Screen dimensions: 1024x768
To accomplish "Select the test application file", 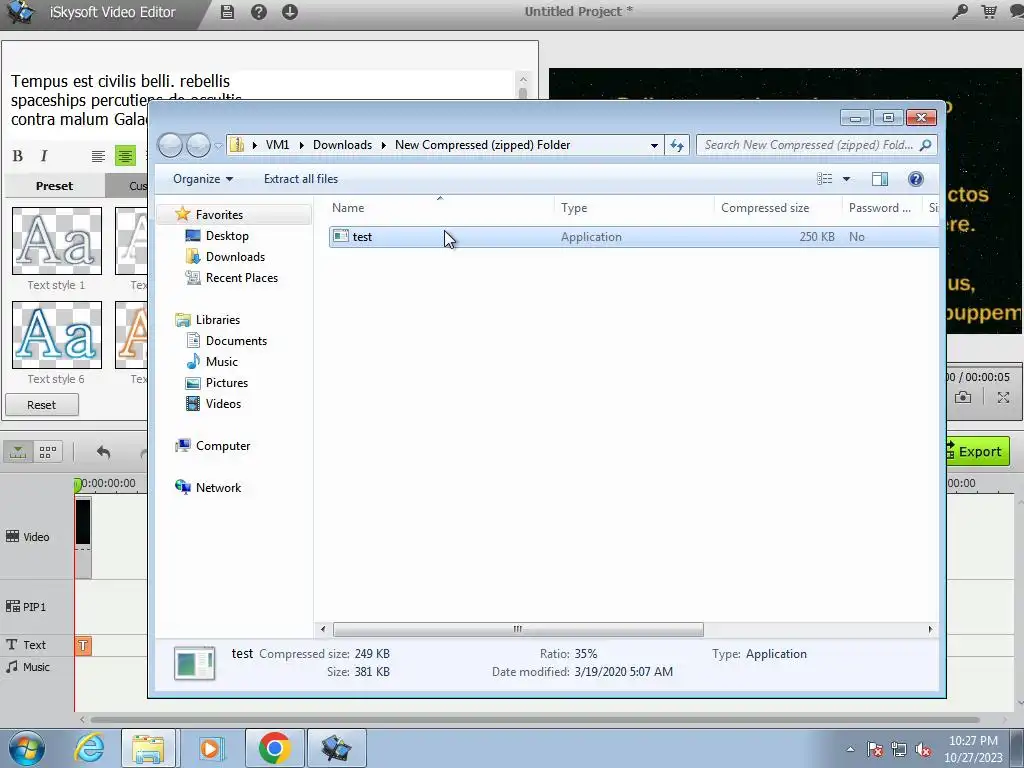I will (x=633, y=237).
